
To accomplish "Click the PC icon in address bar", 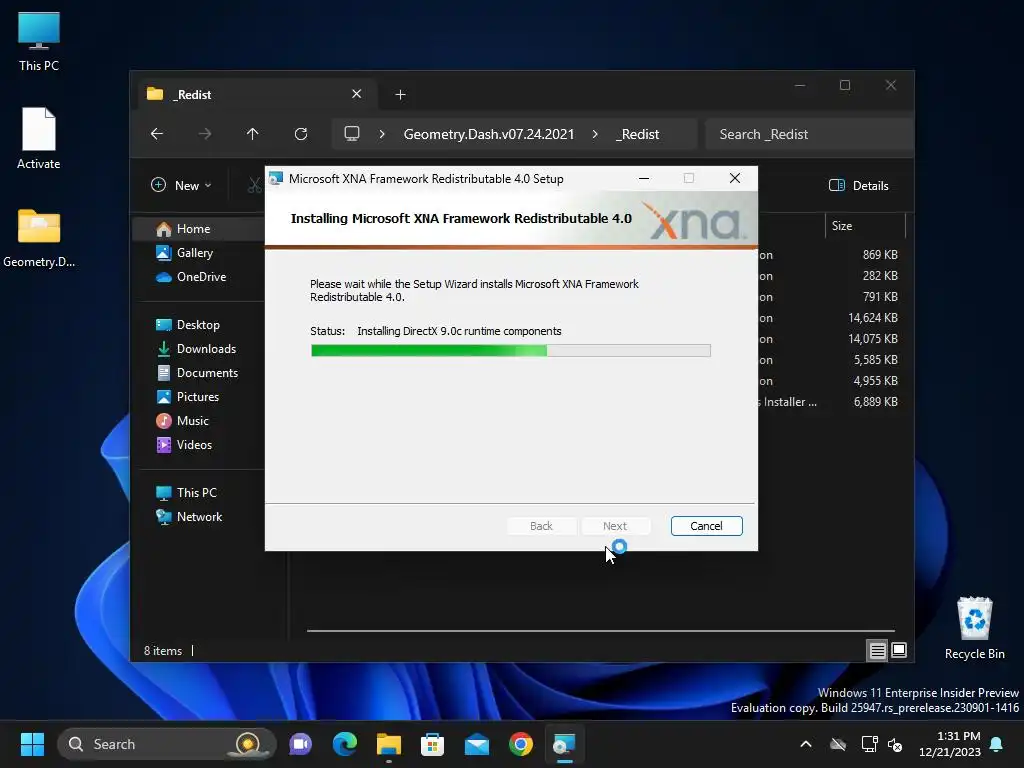I will pyautogui.click(x=352, y=134).
